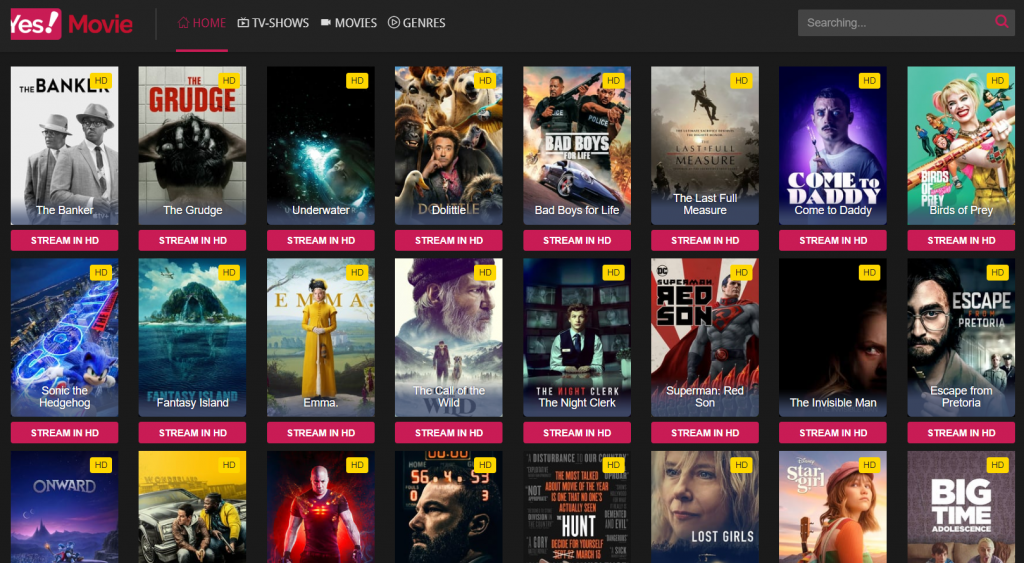This screenshot has width=1024, height=563.
Task: Open the HOME tab
Action: coord(202,23)
